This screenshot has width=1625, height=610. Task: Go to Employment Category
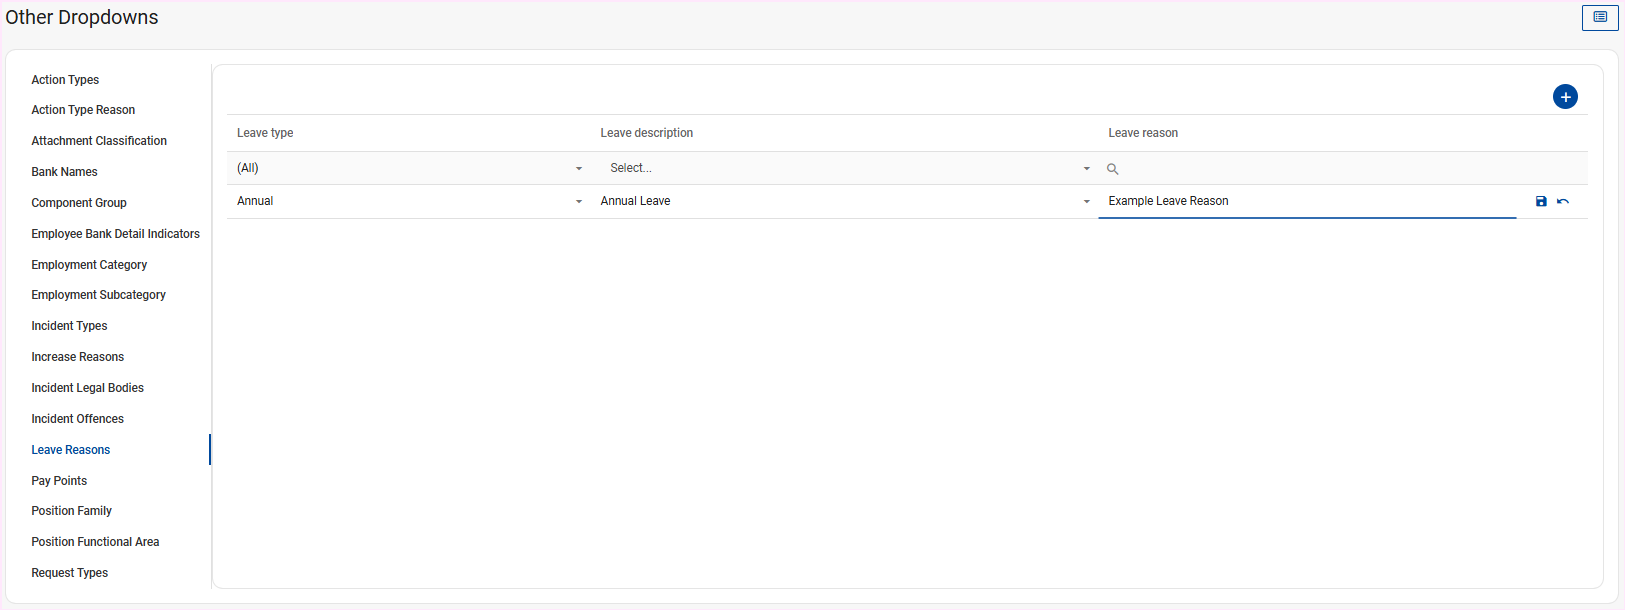coord(89,265)
